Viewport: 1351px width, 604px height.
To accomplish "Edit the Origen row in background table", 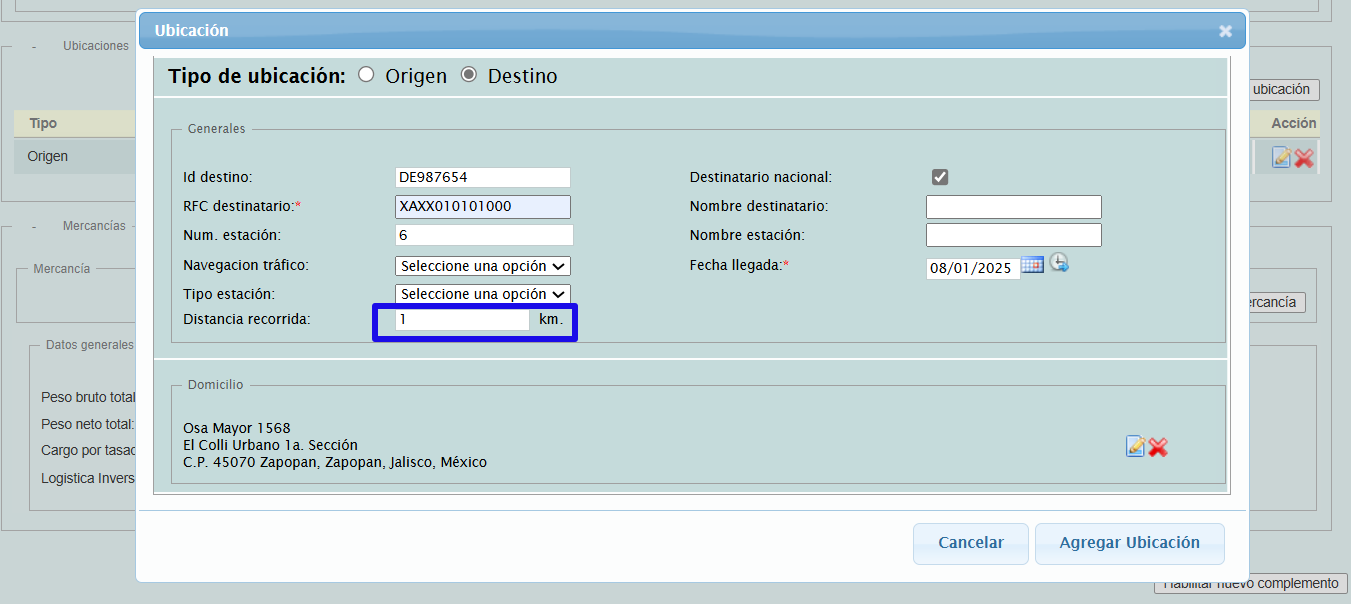I will click(x=1281, y=157).
